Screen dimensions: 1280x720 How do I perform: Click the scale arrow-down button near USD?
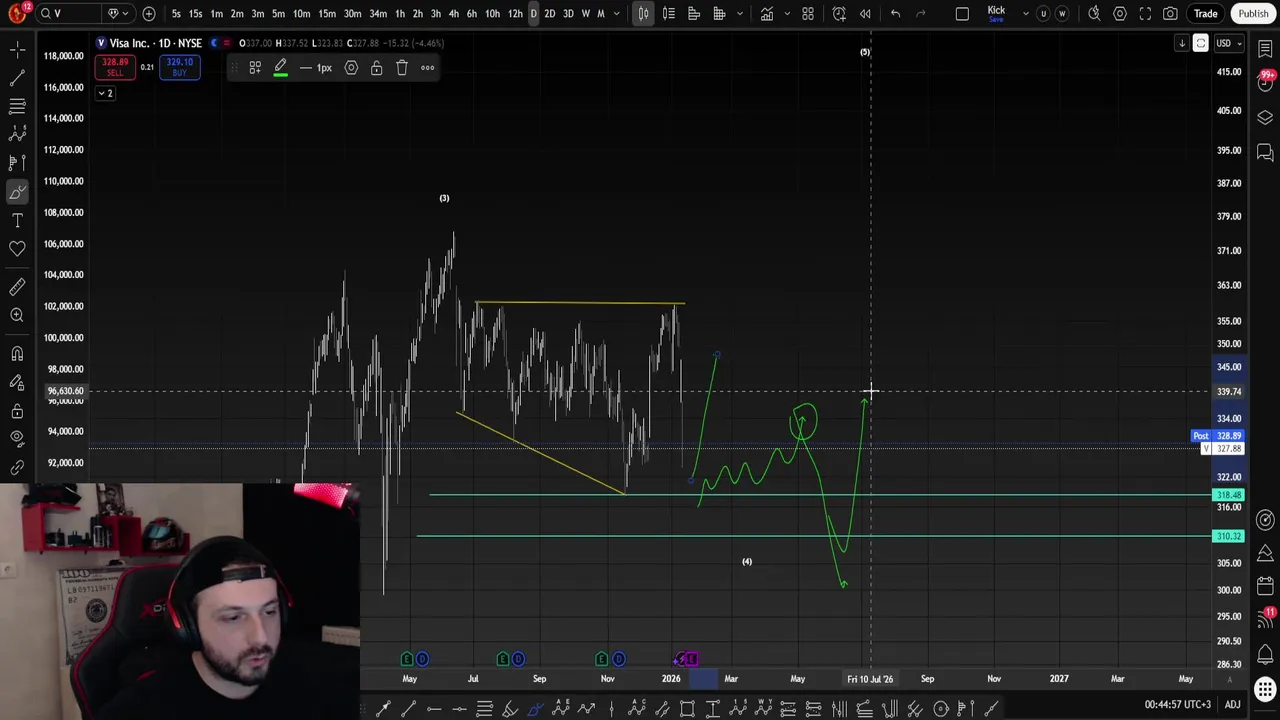[1182, 43]
